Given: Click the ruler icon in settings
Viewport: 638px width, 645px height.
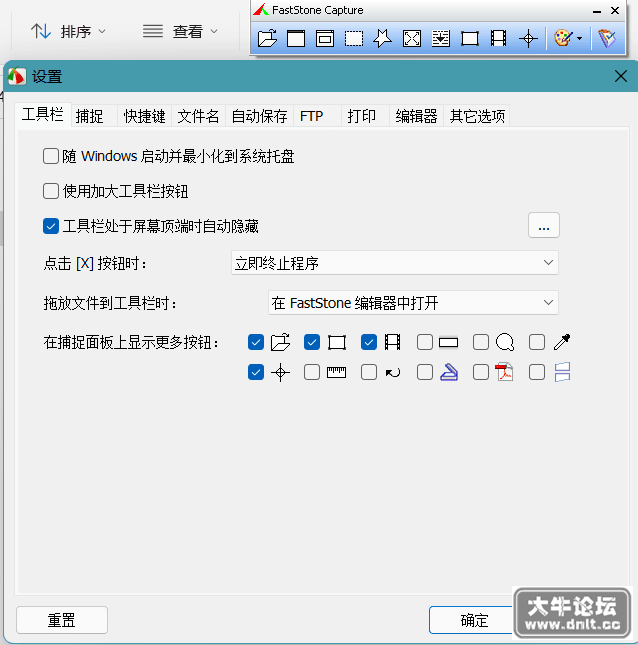Looking at the screenshot, I should click(x=336, y=373).
